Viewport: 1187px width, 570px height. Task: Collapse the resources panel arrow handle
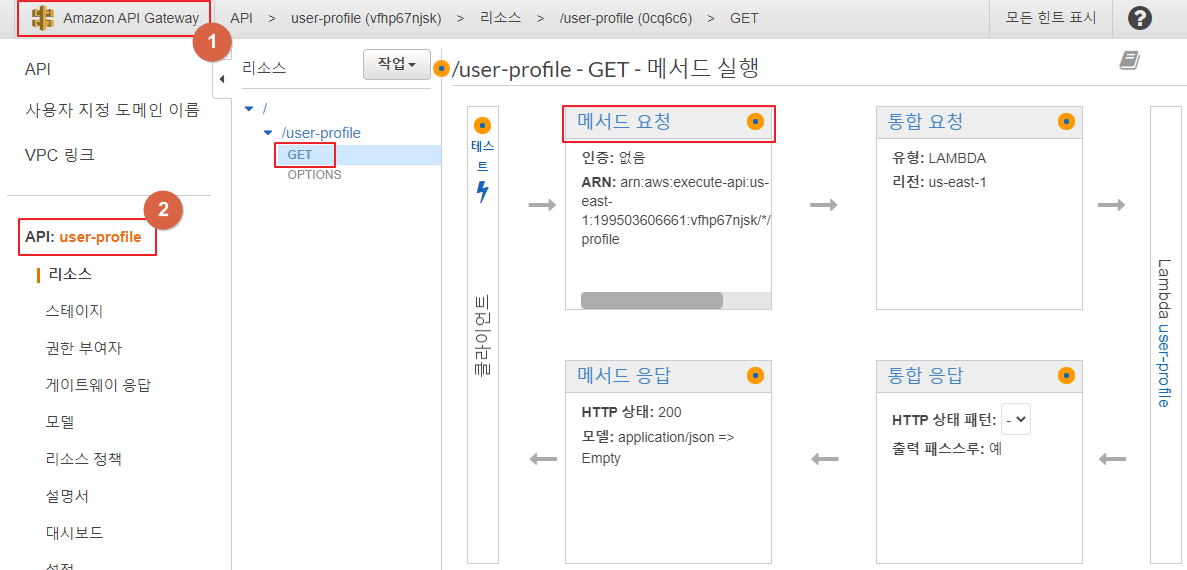pyautogui.click(x=222, y=79)
